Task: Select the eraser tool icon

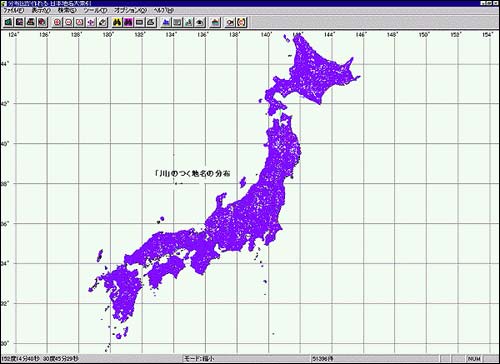Action: click(102, 22)
